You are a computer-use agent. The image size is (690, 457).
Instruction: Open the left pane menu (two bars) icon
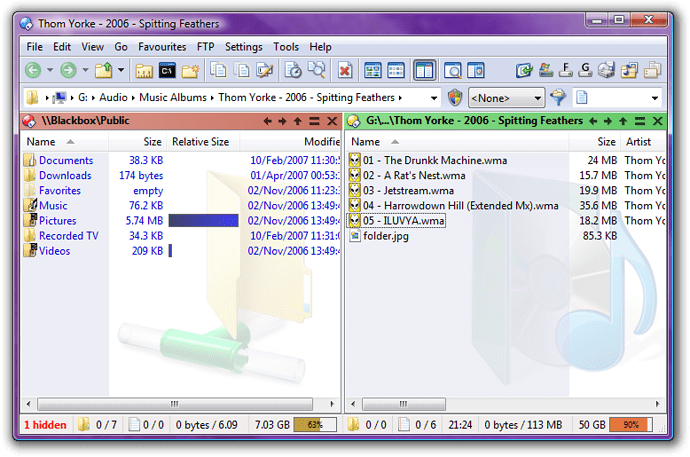point(314,121)
